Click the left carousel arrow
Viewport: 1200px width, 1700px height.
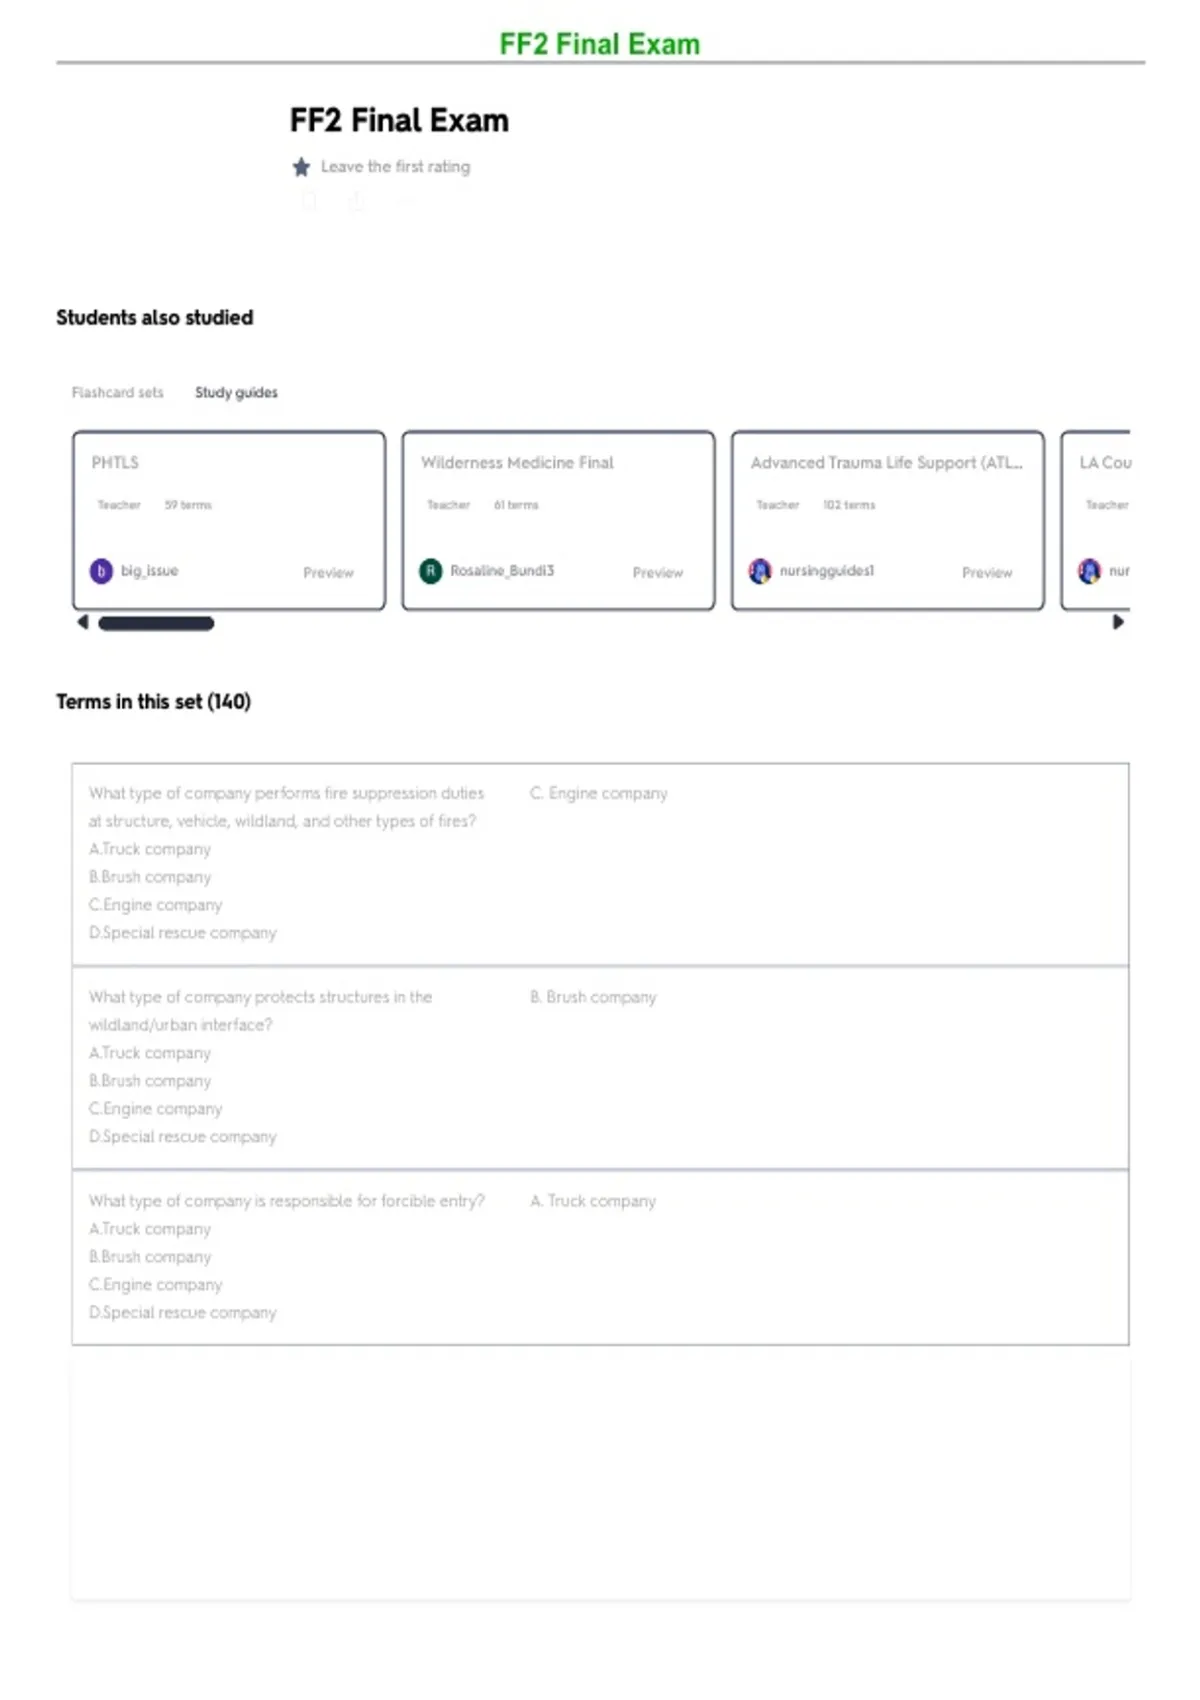point(83,622)
